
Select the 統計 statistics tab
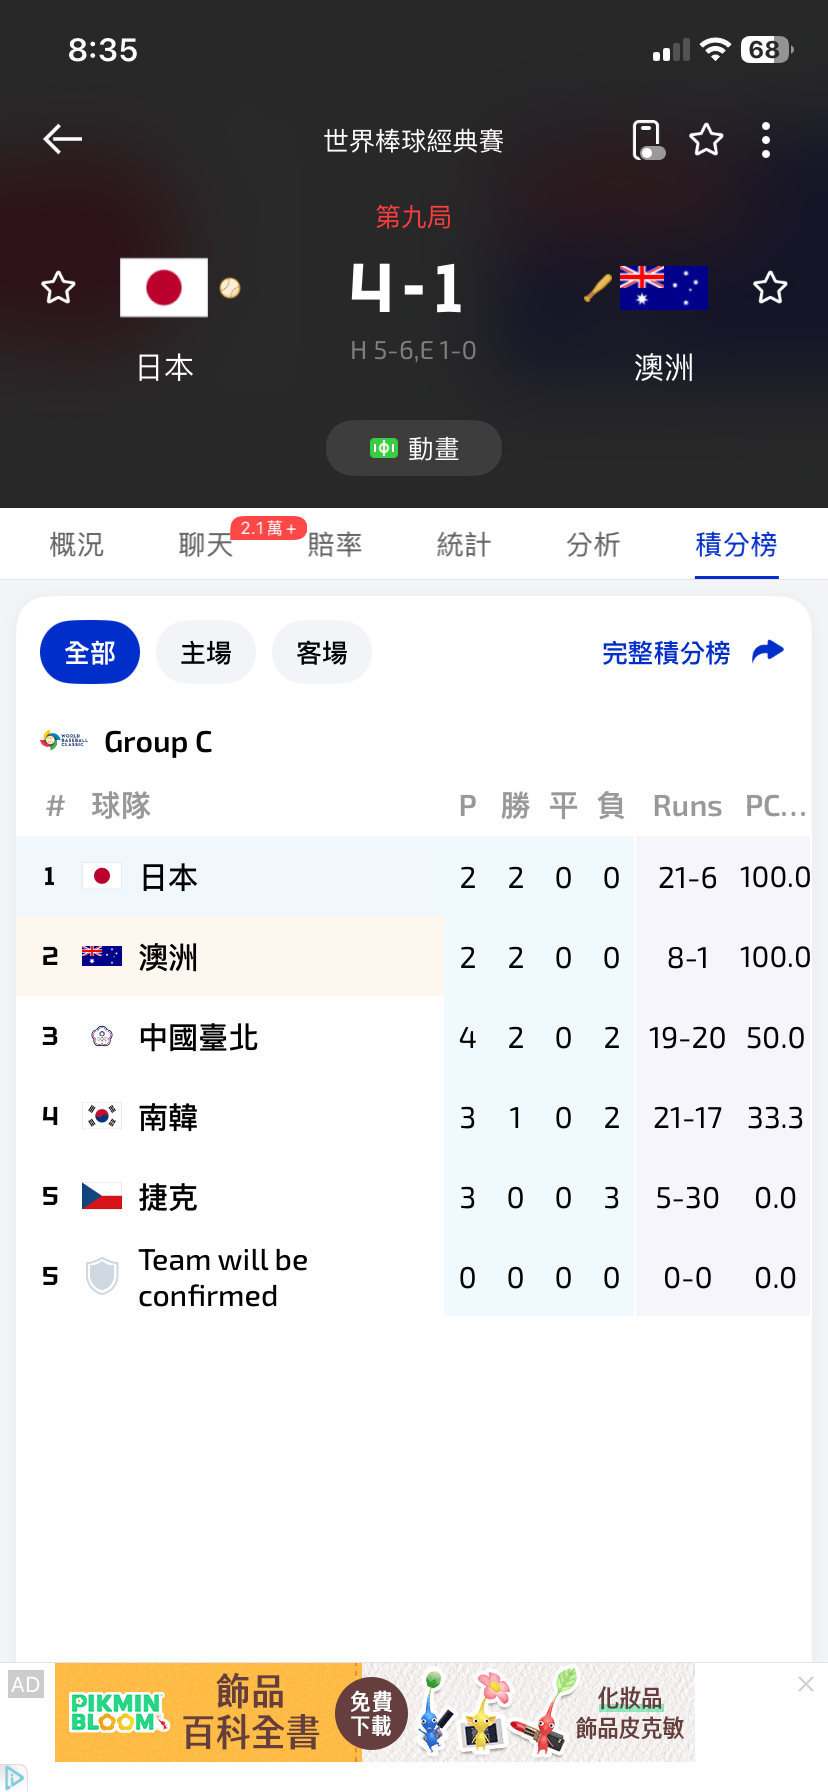[464, 545]
